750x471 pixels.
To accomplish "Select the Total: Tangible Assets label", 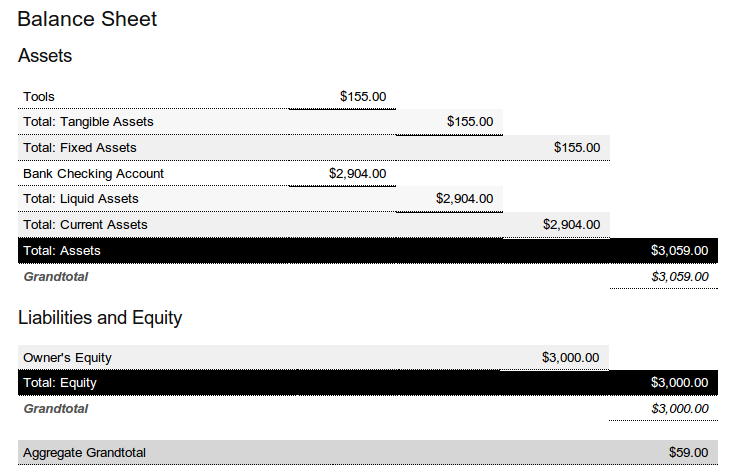I will point(88,122).
